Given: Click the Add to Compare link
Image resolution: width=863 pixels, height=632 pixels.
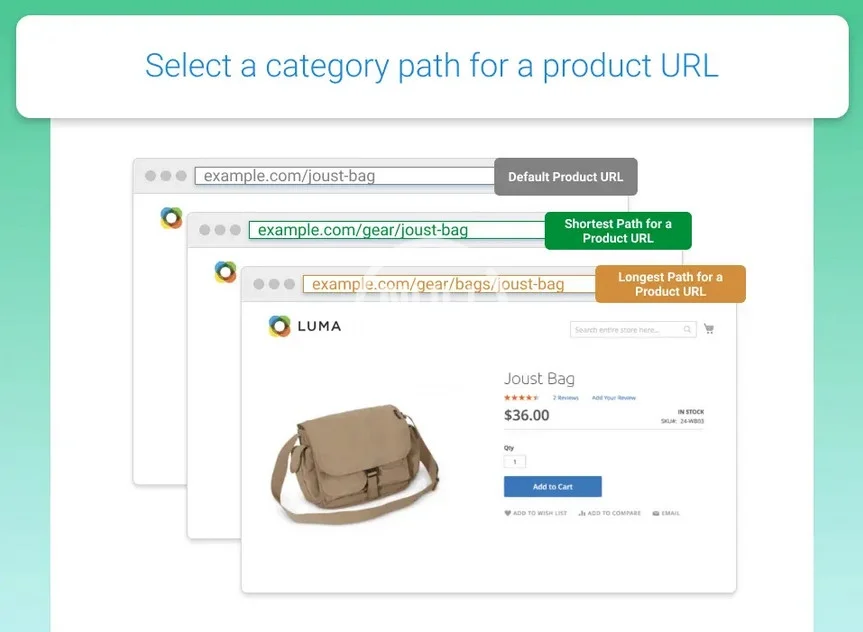Looking at the screenshot, I should click(614, 513).
